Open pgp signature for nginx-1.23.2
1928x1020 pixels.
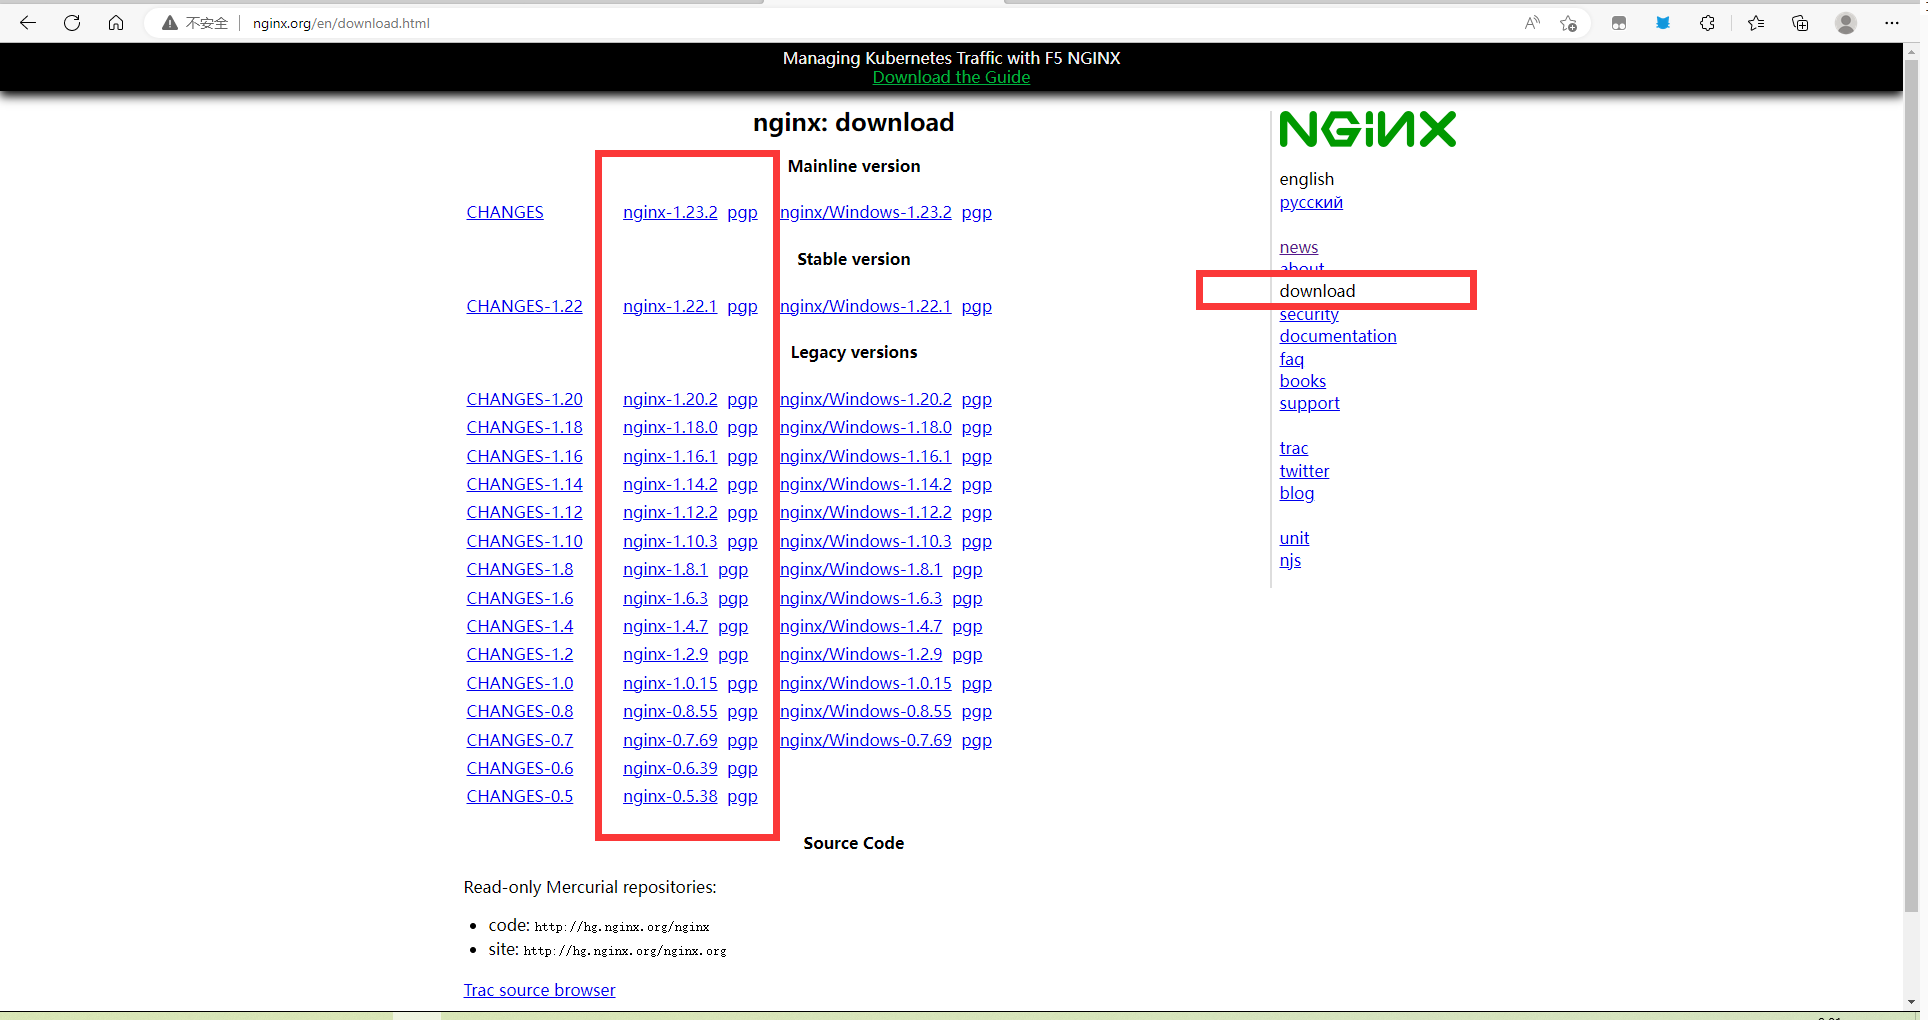click(x=742, y=212)
